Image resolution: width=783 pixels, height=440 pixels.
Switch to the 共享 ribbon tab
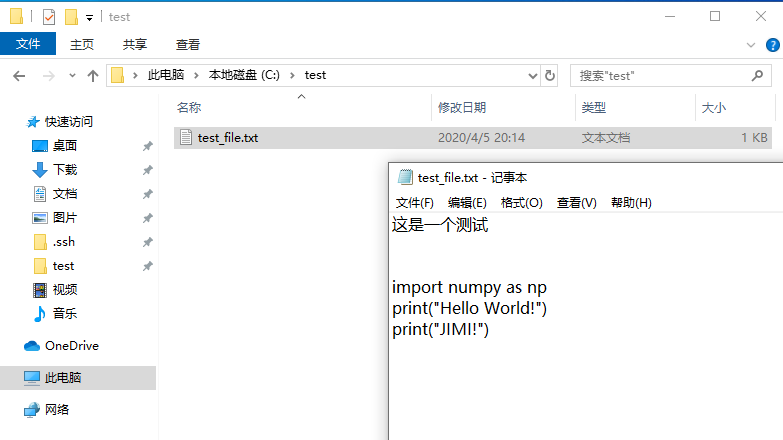click(135, 44)
